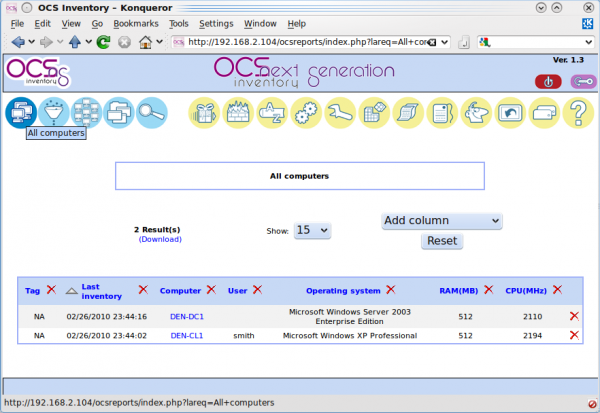Viewport: 600px width, 413px height.
Task: Click the stacked windows duplicates icon
Action: [119, 113]
